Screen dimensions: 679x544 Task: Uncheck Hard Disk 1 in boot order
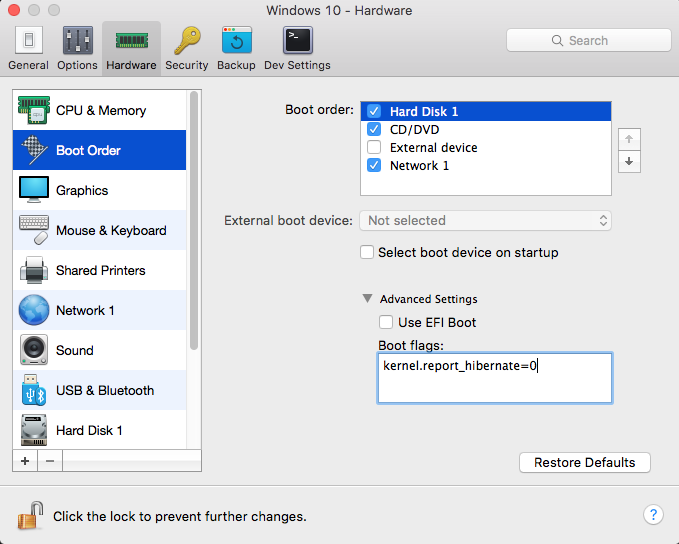[374, 112]
